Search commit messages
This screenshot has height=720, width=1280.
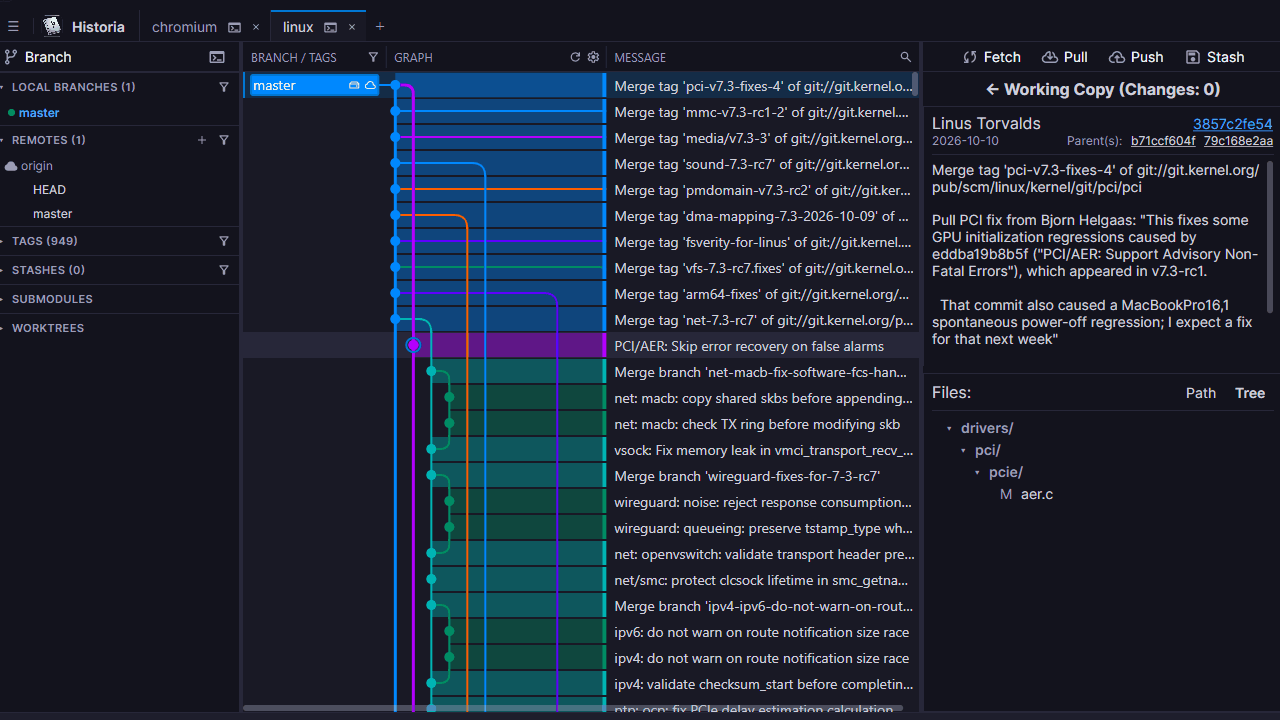tap(906, 57)
